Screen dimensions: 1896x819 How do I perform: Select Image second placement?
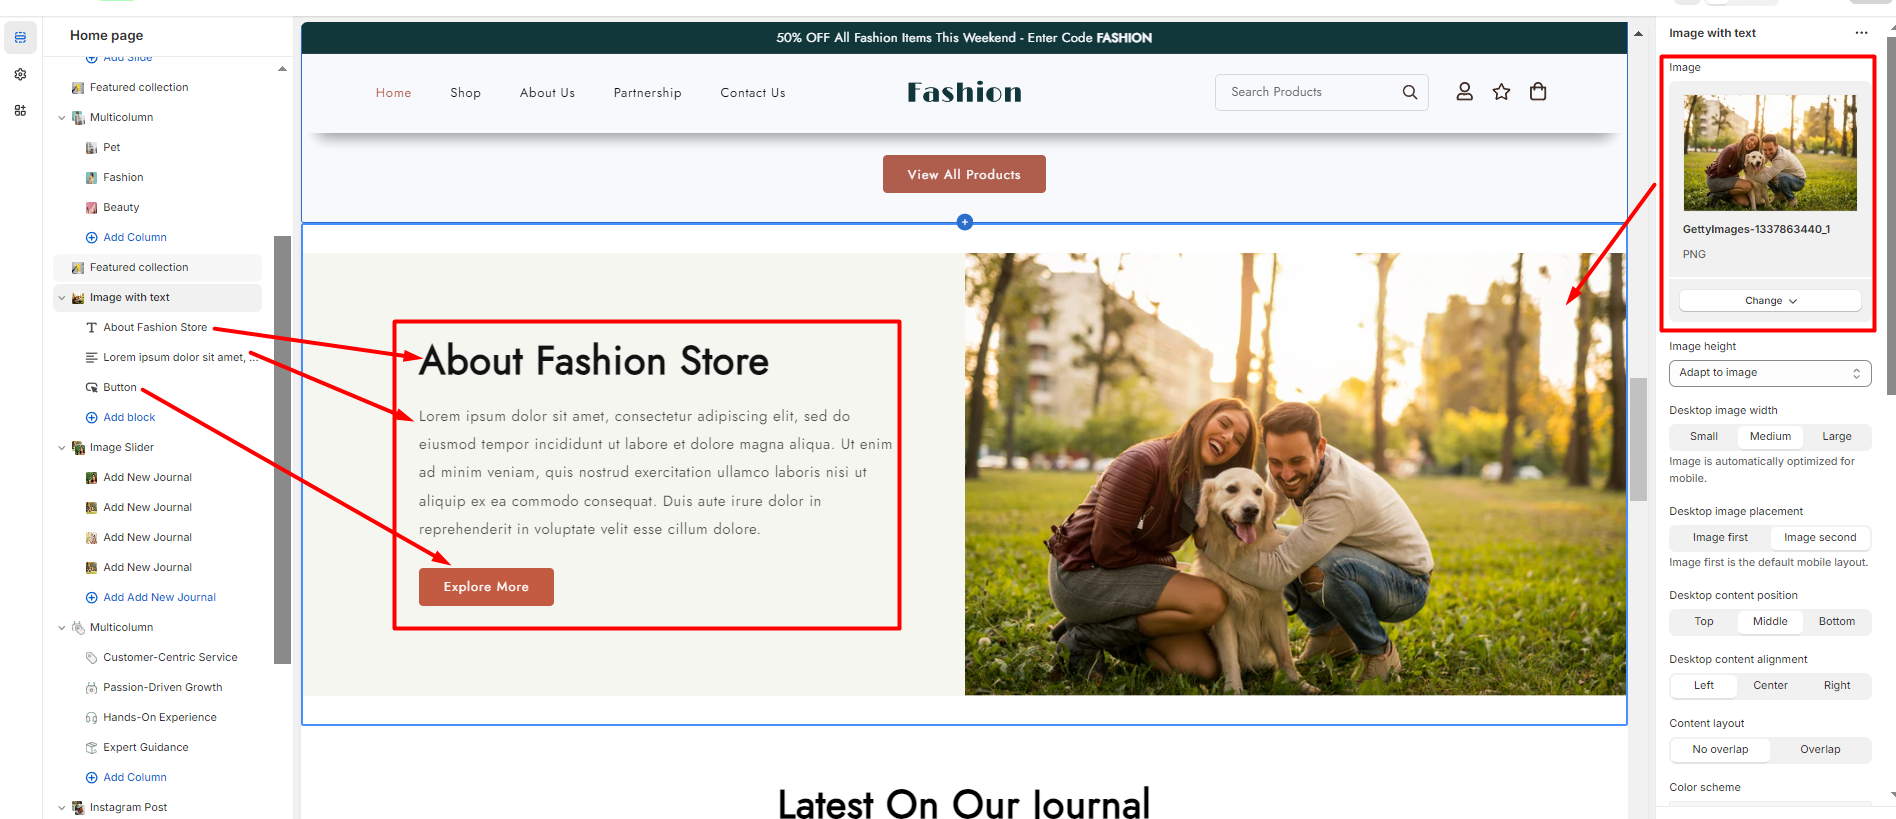pyautogui.click(x=1820, y=537)
